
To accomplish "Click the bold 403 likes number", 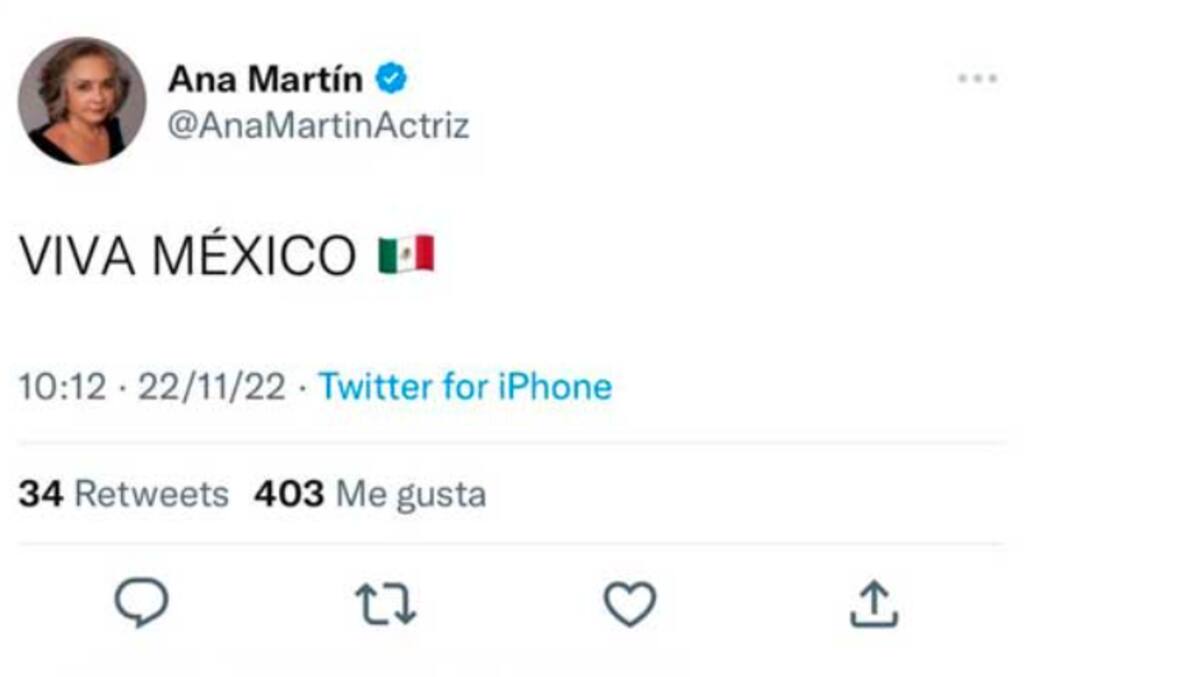I will [x=289, y=494].
